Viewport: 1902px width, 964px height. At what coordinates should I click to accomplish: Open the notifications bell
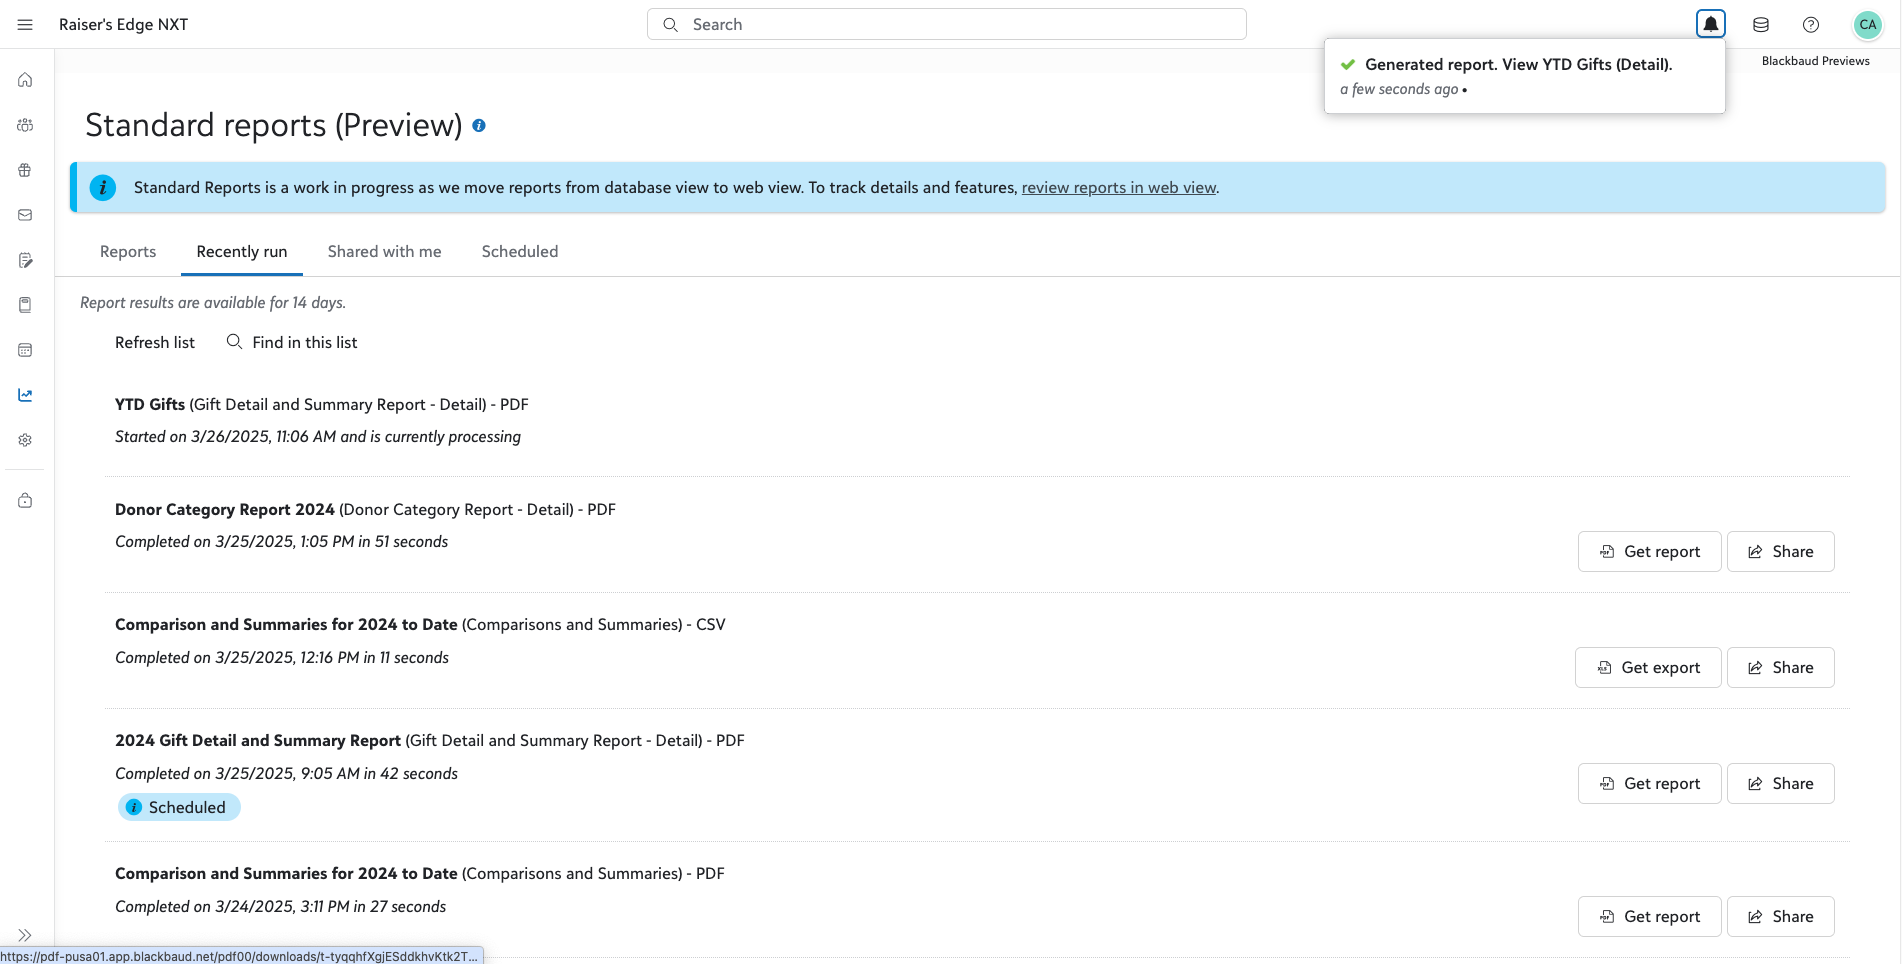(x=1711, y=24)
